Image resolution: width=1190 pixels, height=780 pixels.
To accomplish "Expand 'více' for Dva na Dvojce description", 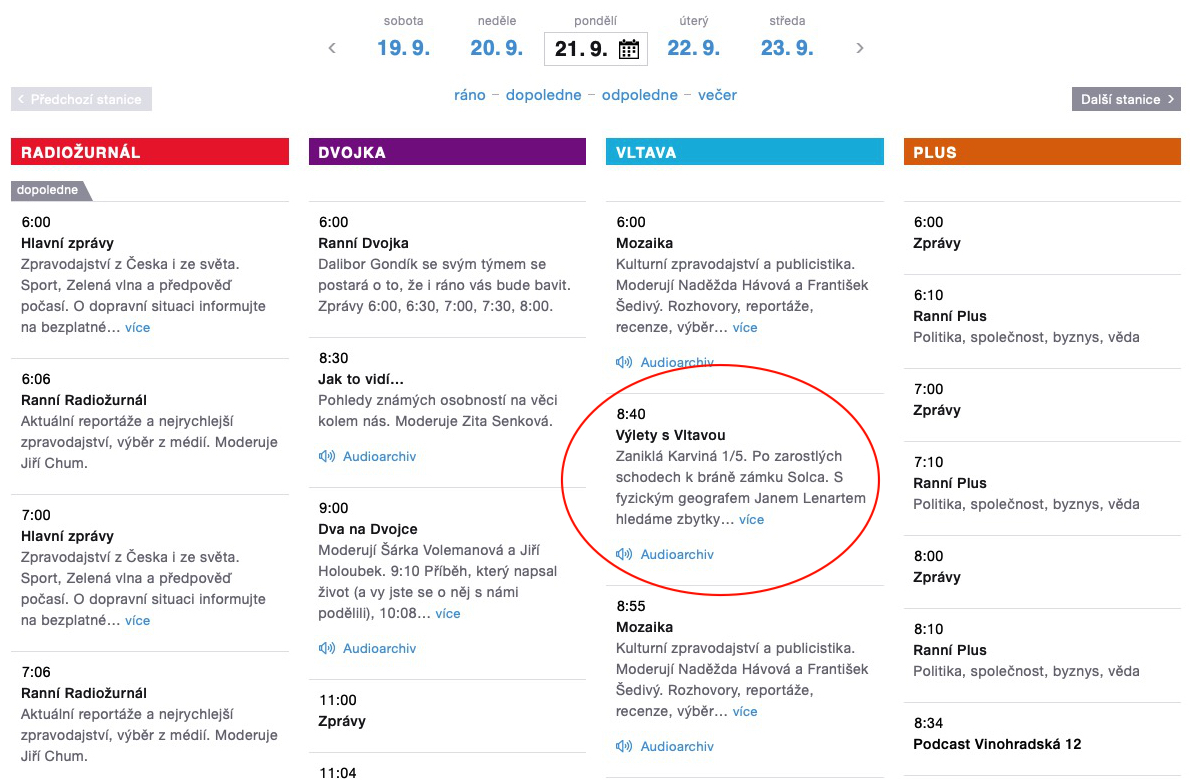I will 448,614.
